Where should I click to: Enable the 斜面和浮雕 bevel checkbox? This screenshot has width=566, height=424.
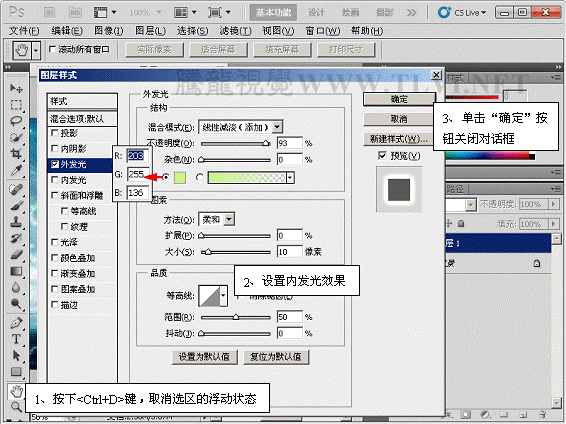(x=55, y=195)
